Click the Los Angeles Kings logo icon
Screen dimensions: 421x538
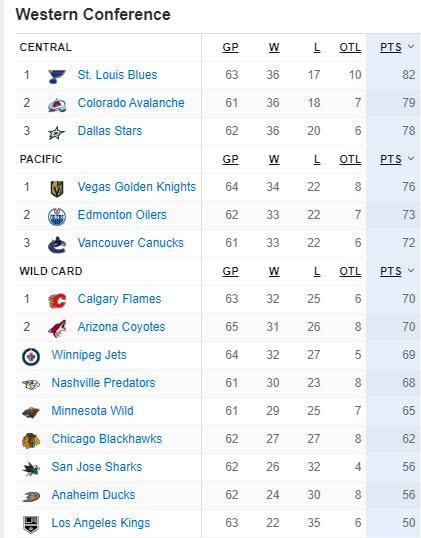[31, 524]
